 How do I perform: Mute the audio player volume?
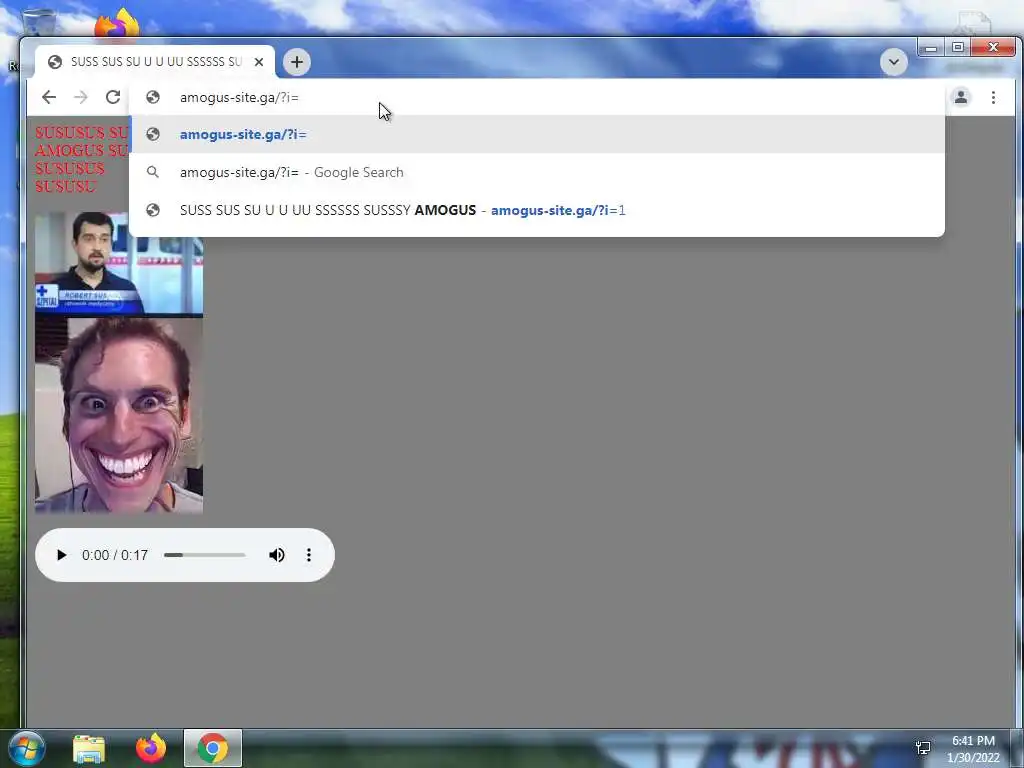pyautogui.click(x=277, y=555)
